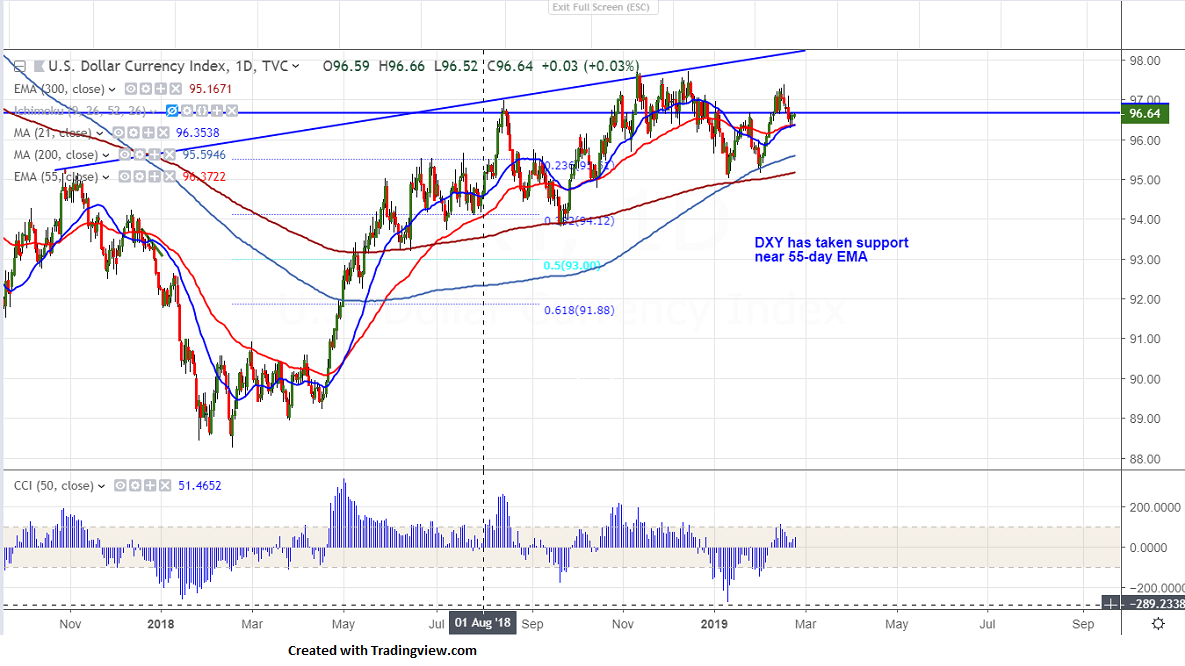Hide the MA 21 indicator
The width and height of the screenshot is (1185, 666).
coord(118,133)
